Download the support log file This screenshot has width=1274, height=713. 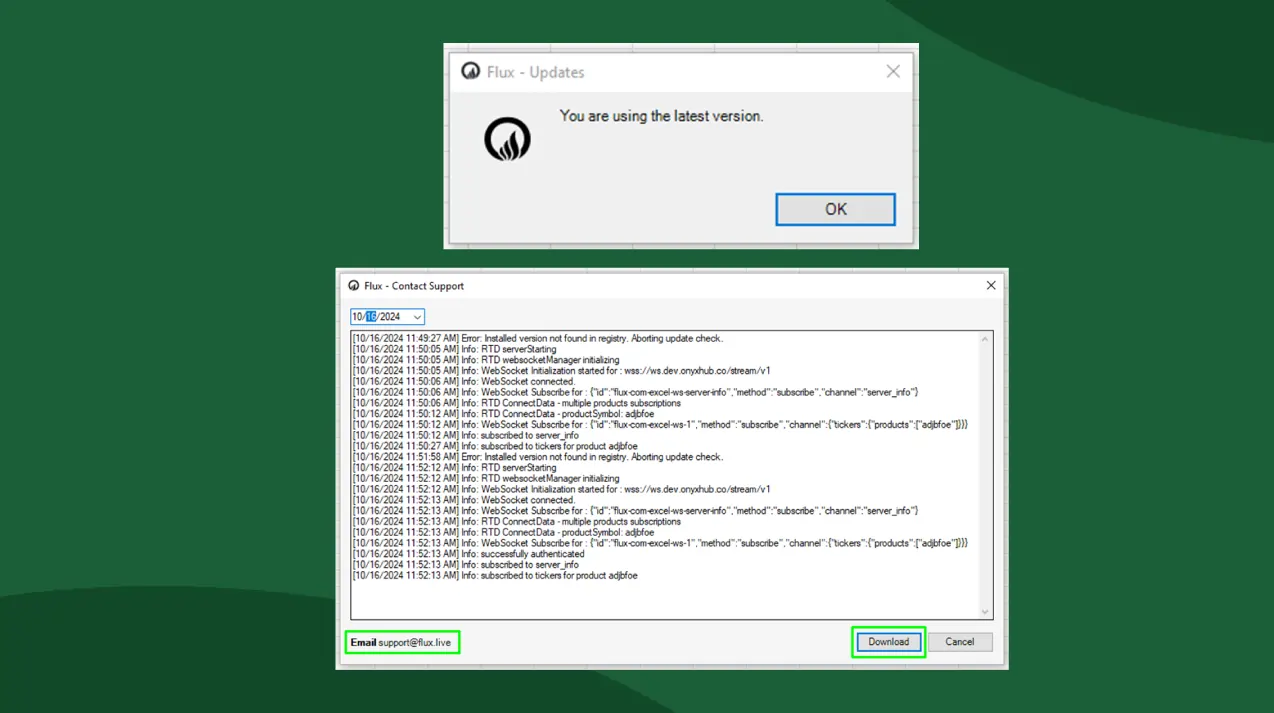click(x=888, y=642)
